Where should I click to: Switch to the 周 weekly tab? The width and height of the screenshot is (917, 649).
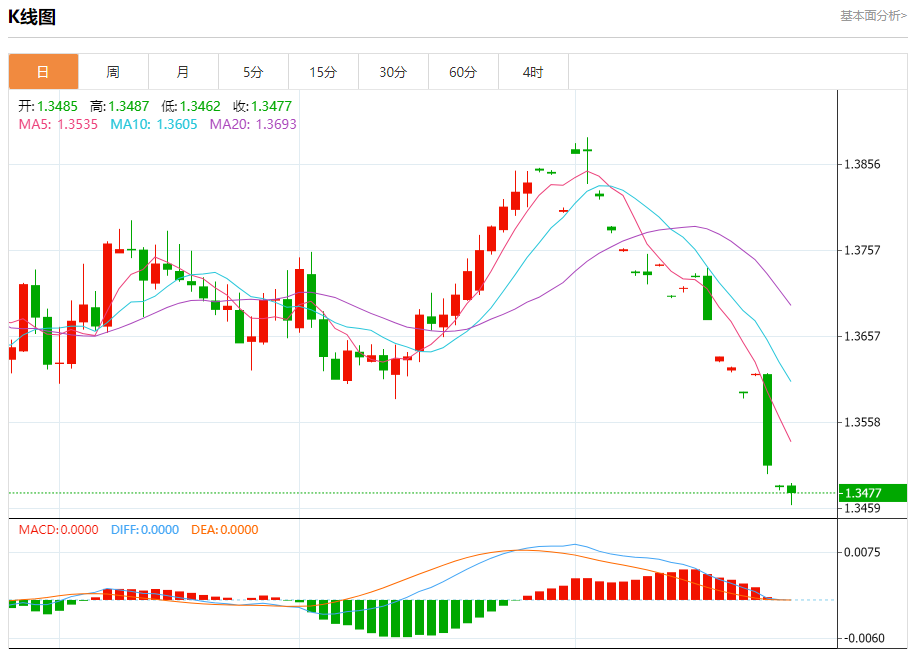[113, 72]
